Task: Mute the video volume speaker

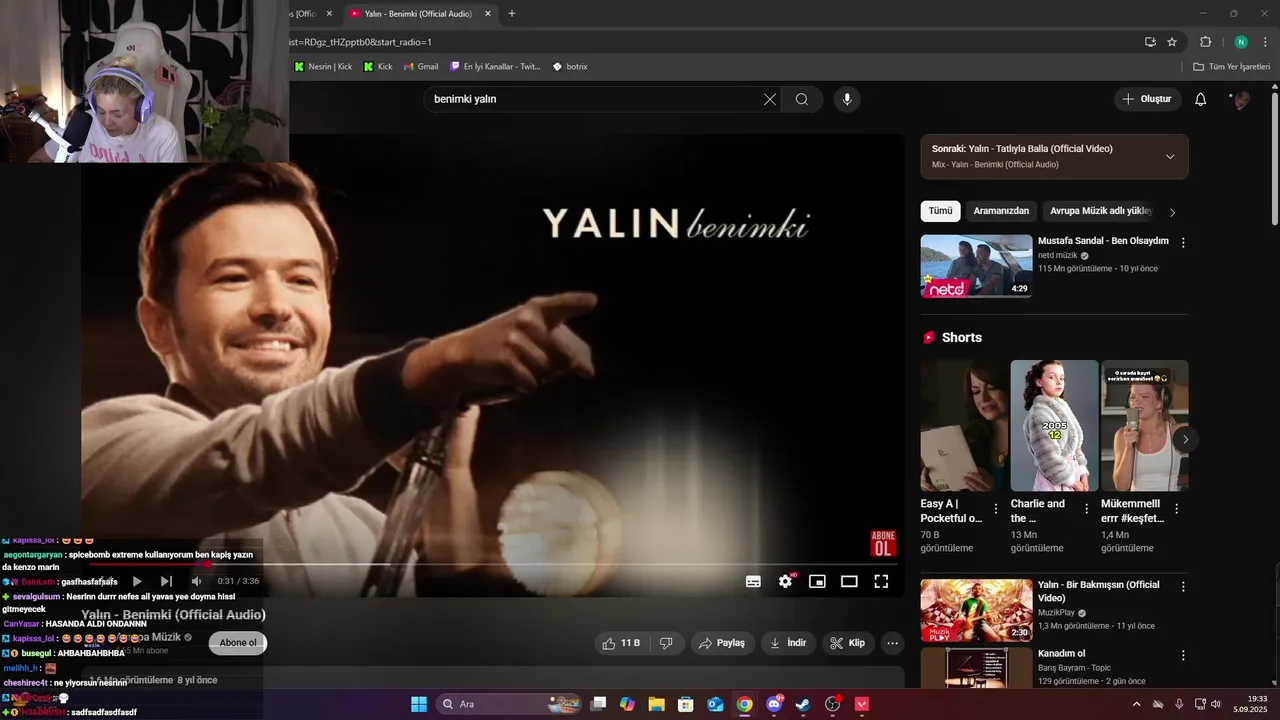Action: coord(196,581)
